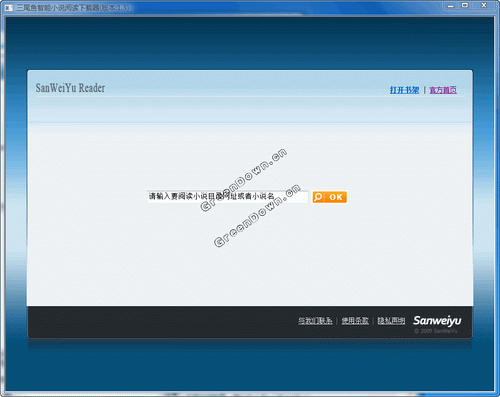Click the dark footer bar empty area
The width and height of the screenshot is (500, 397).
[x=160, y=322]
